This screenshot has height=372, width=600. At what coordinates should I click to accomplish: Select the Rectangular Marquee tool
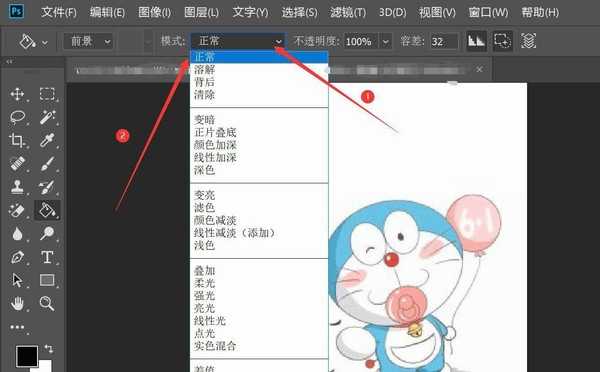point(47,94)
